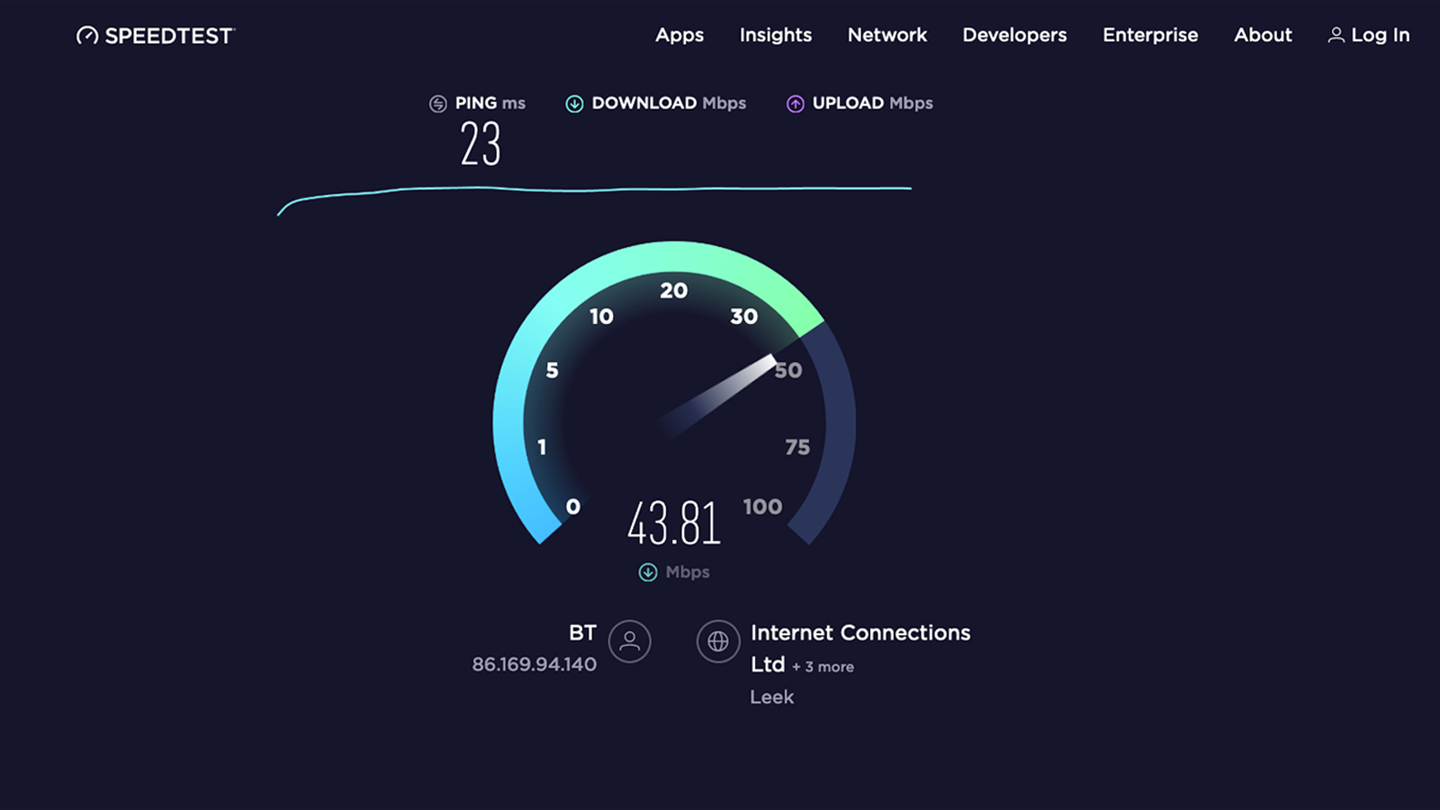This screenshot has height=810, width=1440.
Task: Click the Log In link
Action: pyautogui.click(x=1380, y=34)
